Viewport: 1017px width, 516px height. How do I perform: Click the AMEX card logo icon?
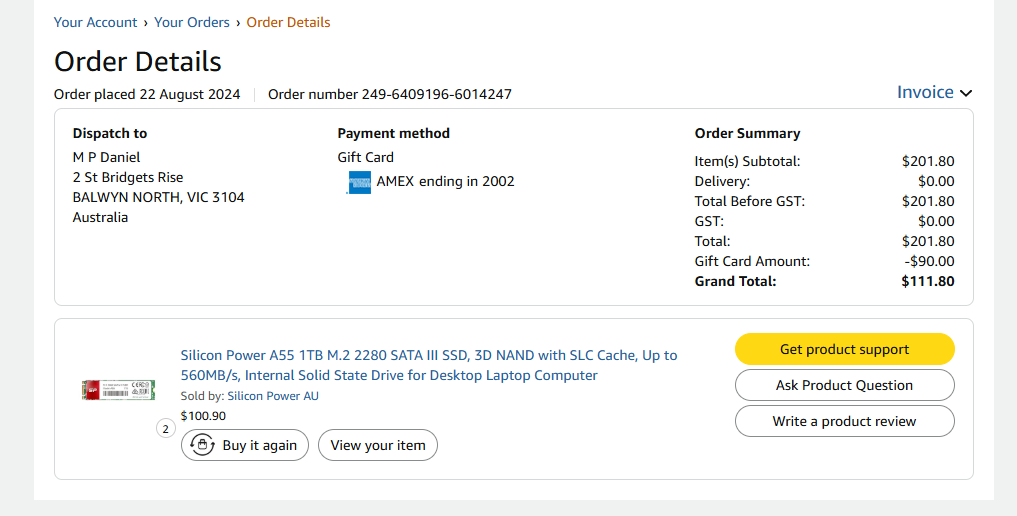tap(359, 183)
